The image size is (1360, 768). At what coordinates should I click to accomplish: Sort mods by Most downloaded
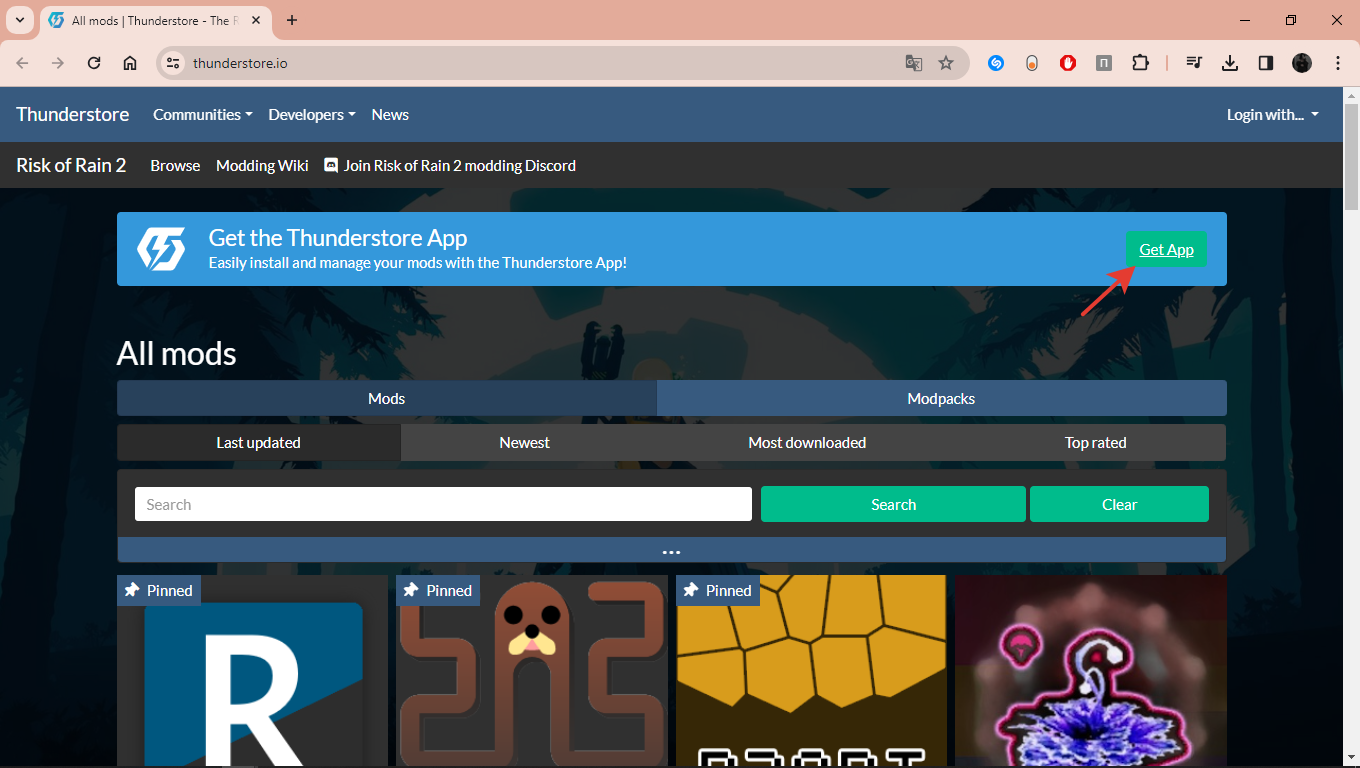pyautogui.click(x=807, y=442)
